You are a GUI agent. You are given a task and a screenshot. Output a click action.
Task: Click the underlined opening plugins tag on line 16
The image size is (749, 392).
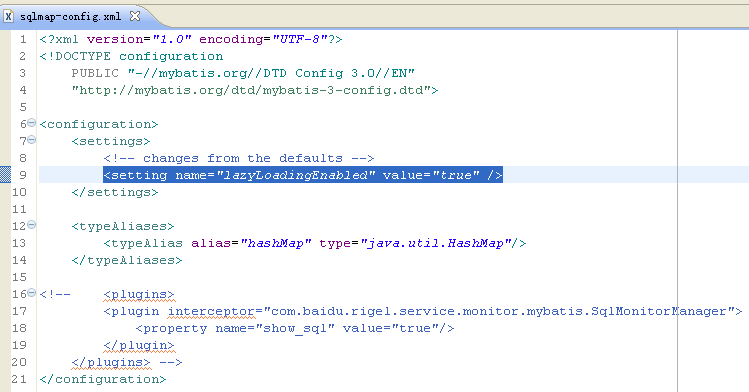(139, 295)
